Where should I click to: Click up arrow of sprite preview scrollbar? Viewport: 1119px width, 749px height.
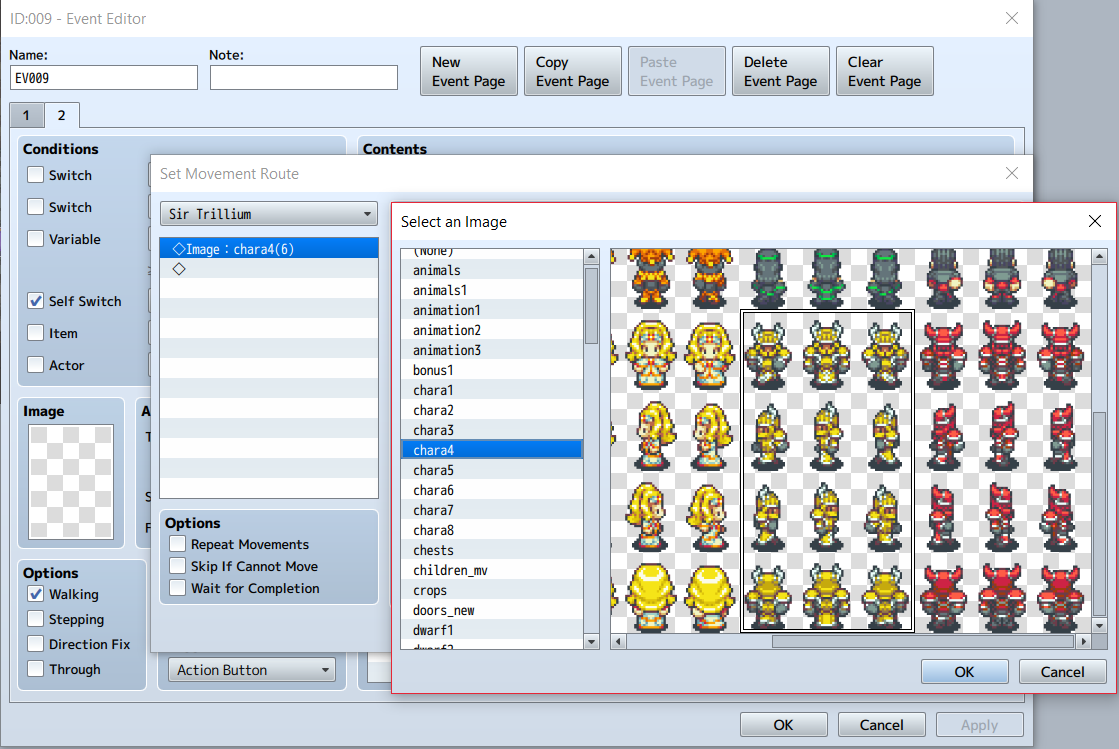point(1099,256)
